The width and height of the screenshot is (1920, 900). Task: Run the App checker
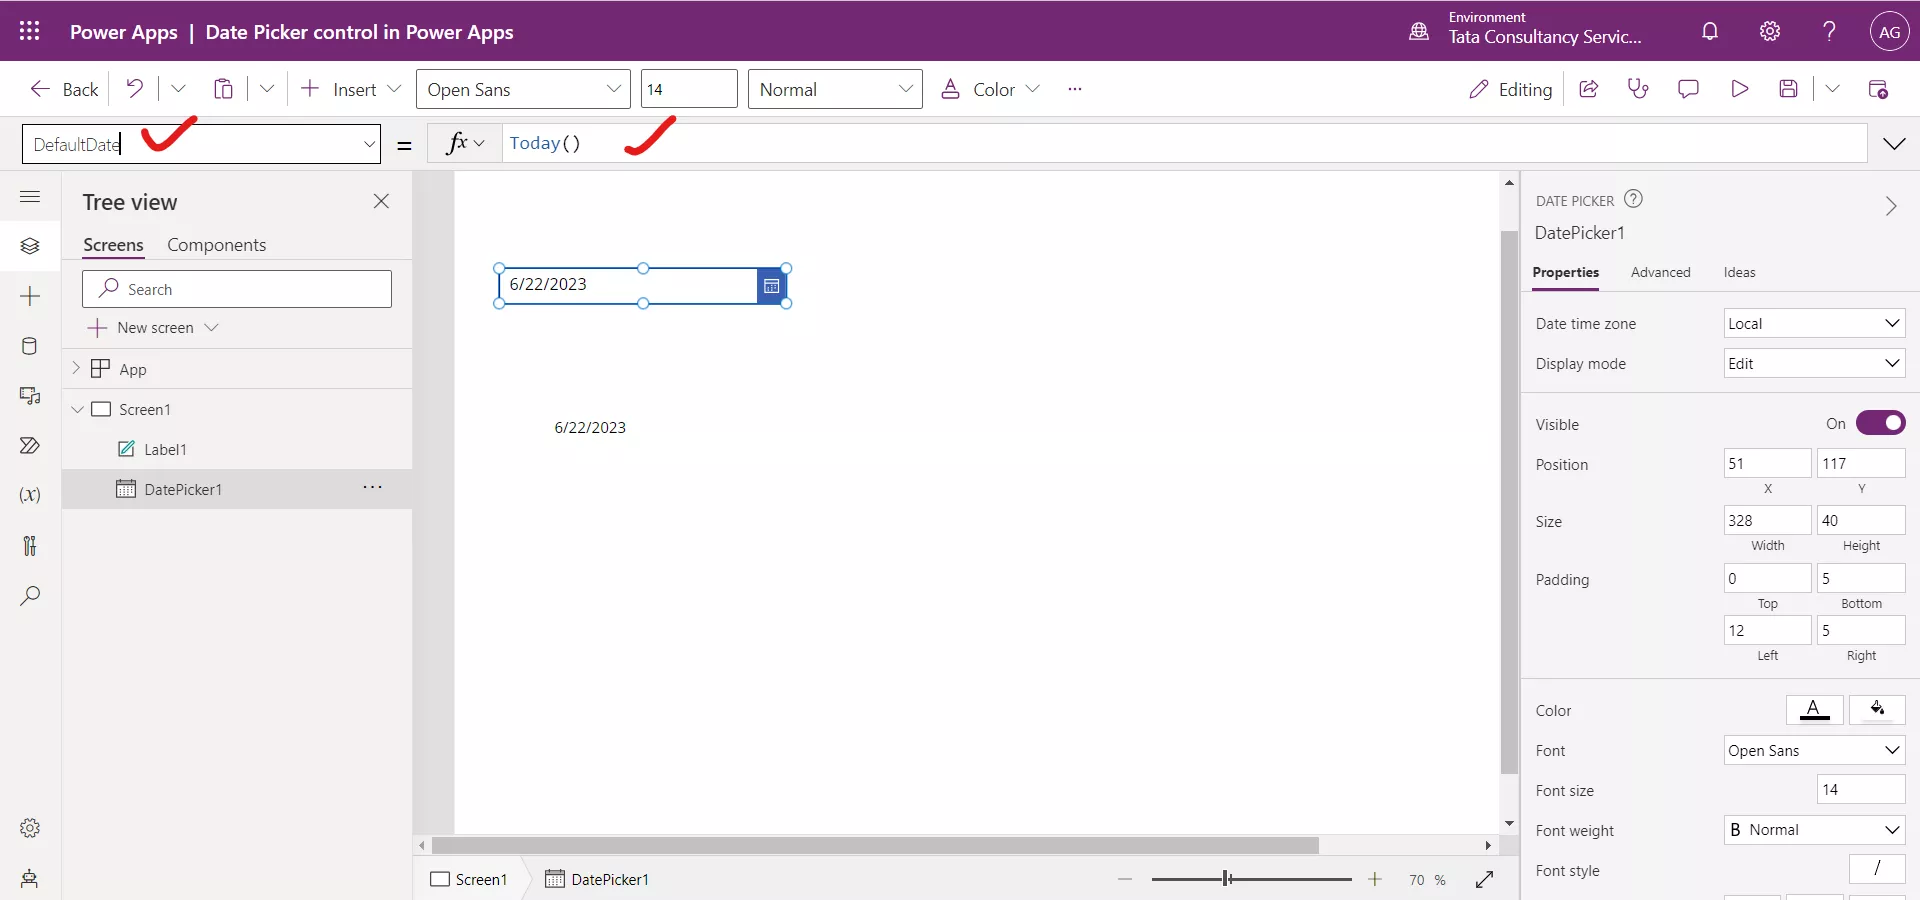tap(1638, 88)
